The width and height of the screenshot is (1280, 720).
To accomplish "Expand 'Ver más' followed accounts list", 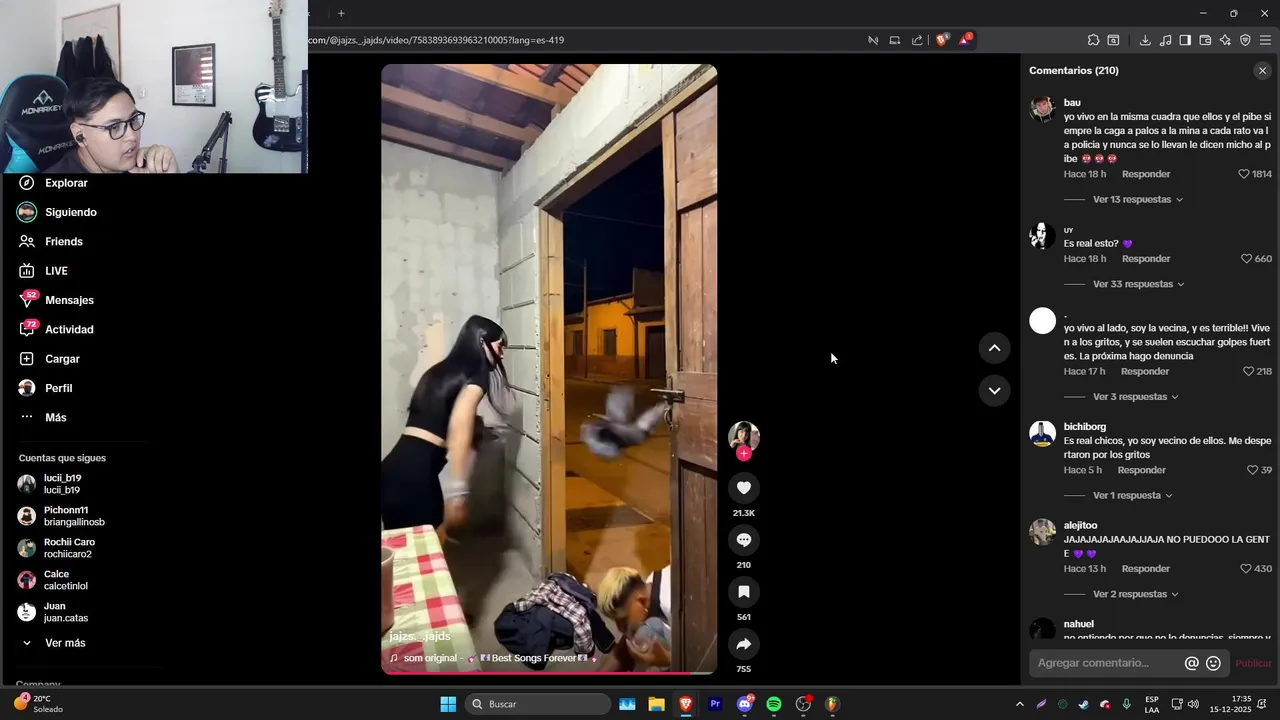I will tap(65, 643).
